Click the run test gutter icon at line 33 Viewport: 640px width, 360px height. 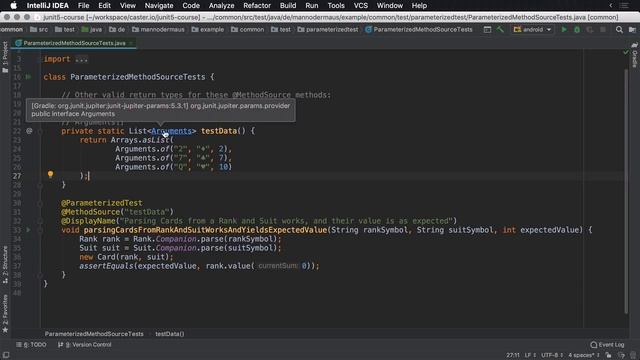(28, 230)
